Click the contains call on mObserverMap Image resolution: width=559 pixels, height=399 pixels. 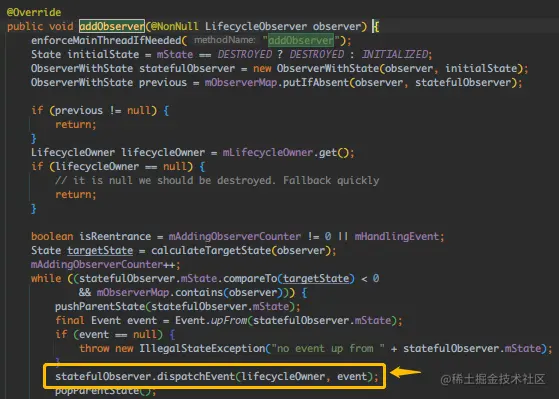pos(199,292)
